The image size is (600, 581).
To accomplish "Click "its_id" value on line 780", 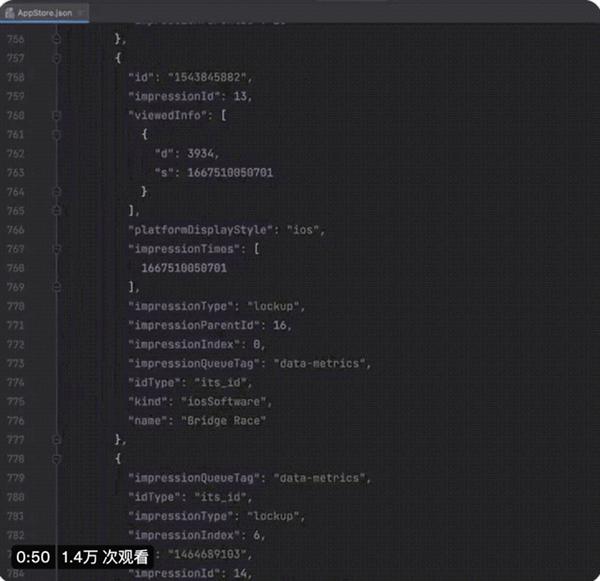I will (221, 497).
